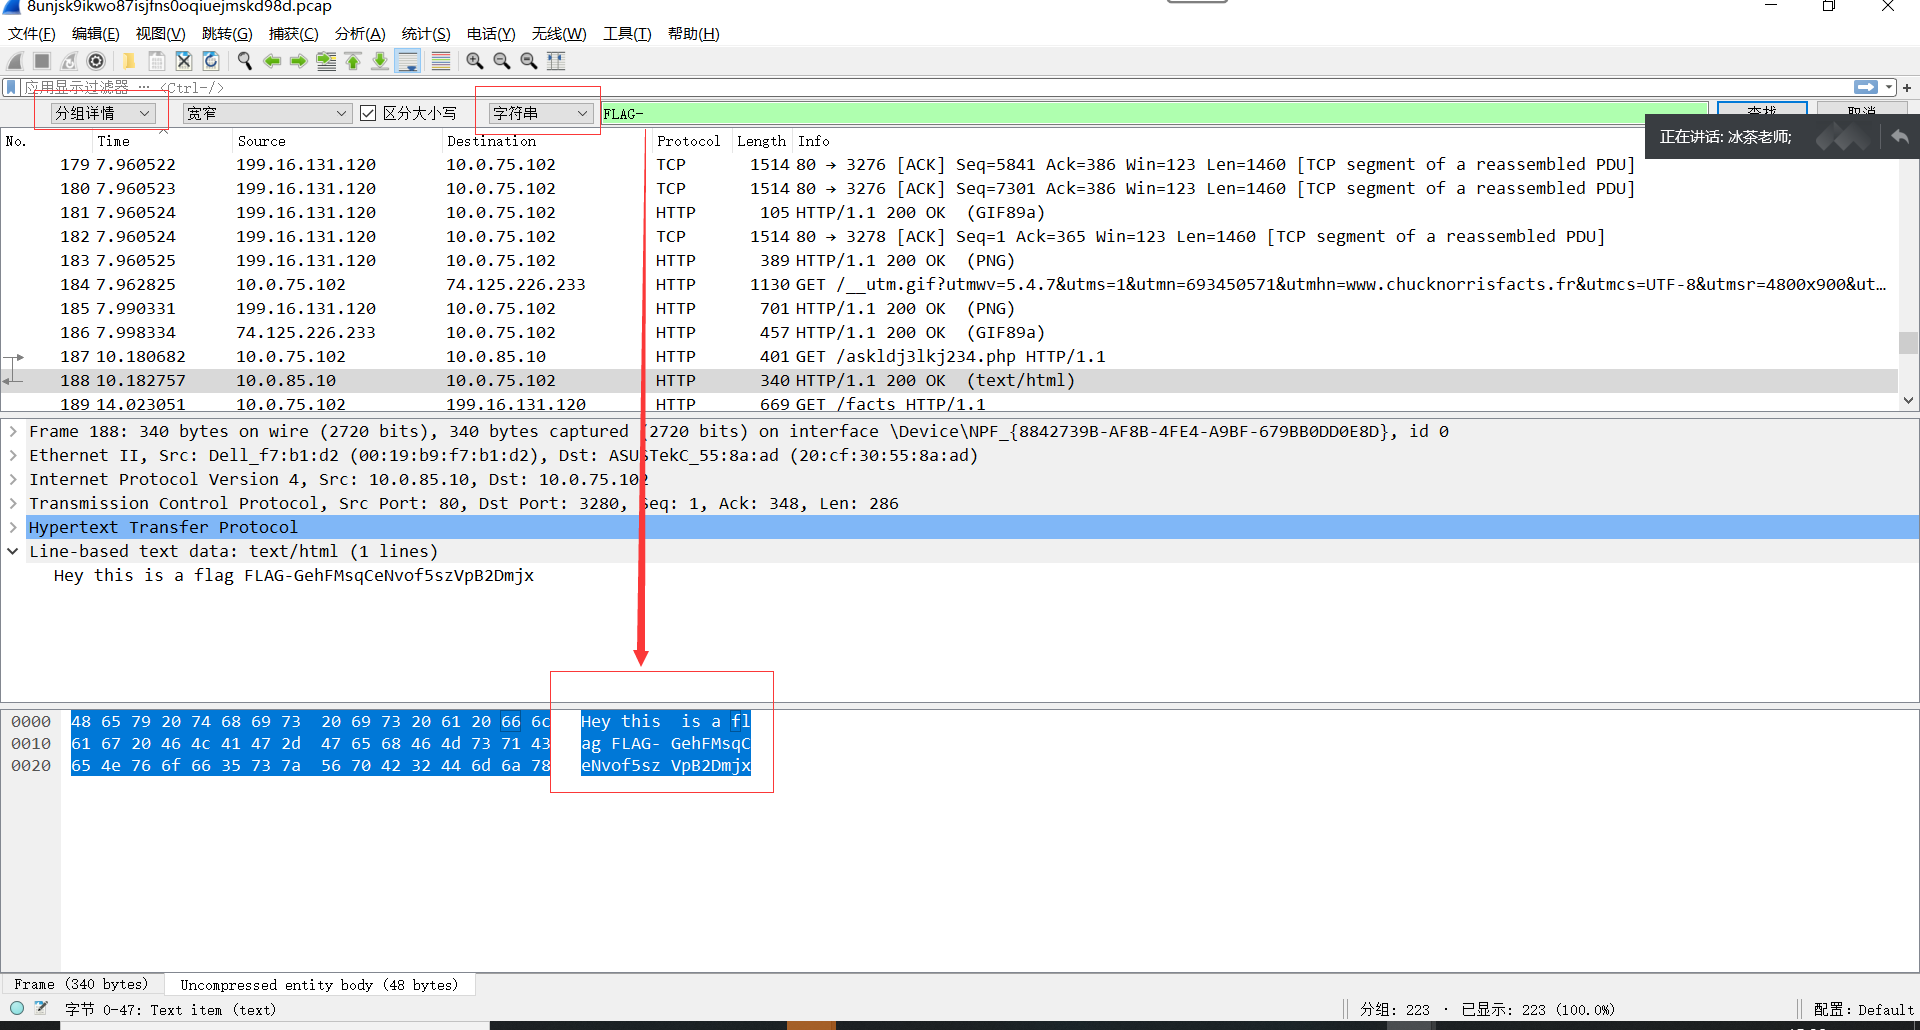This screenshot has height=1030, width=1920.
Task: Select packet 187 GET /askldj3lkj234.php row
Action: coord(949,356)
